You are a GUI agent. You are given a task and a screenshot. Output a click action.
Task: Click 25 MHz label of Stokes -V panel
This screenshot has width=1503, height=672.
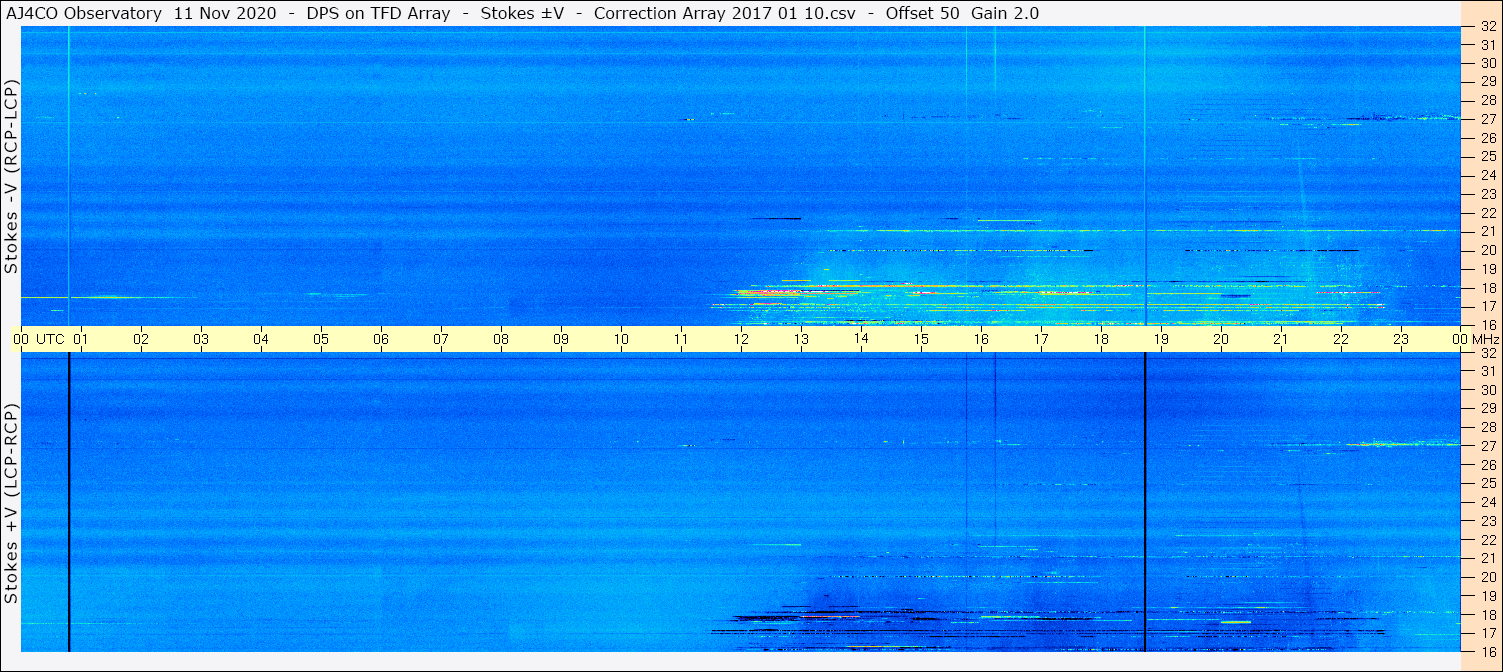(1488, 156)
